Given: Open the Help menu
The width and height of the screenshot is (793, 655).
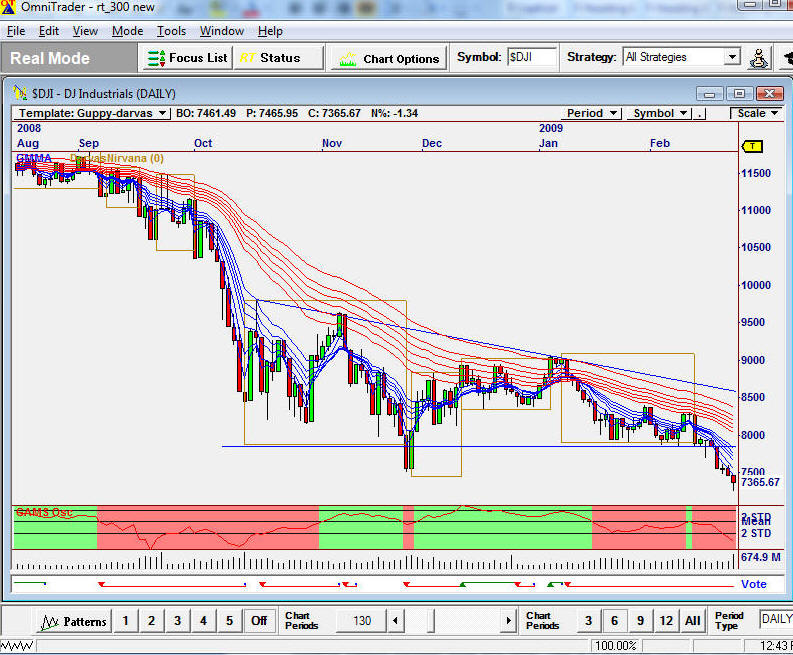Looking at the screenshot, I should (x=270, y=31).
